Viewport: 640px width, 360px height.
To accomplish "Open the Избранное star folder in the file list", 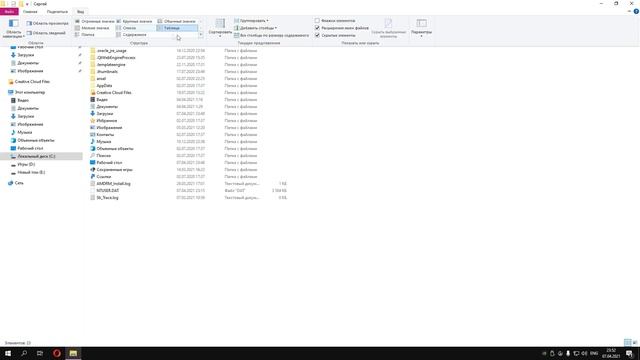I will tap(107, 121).
